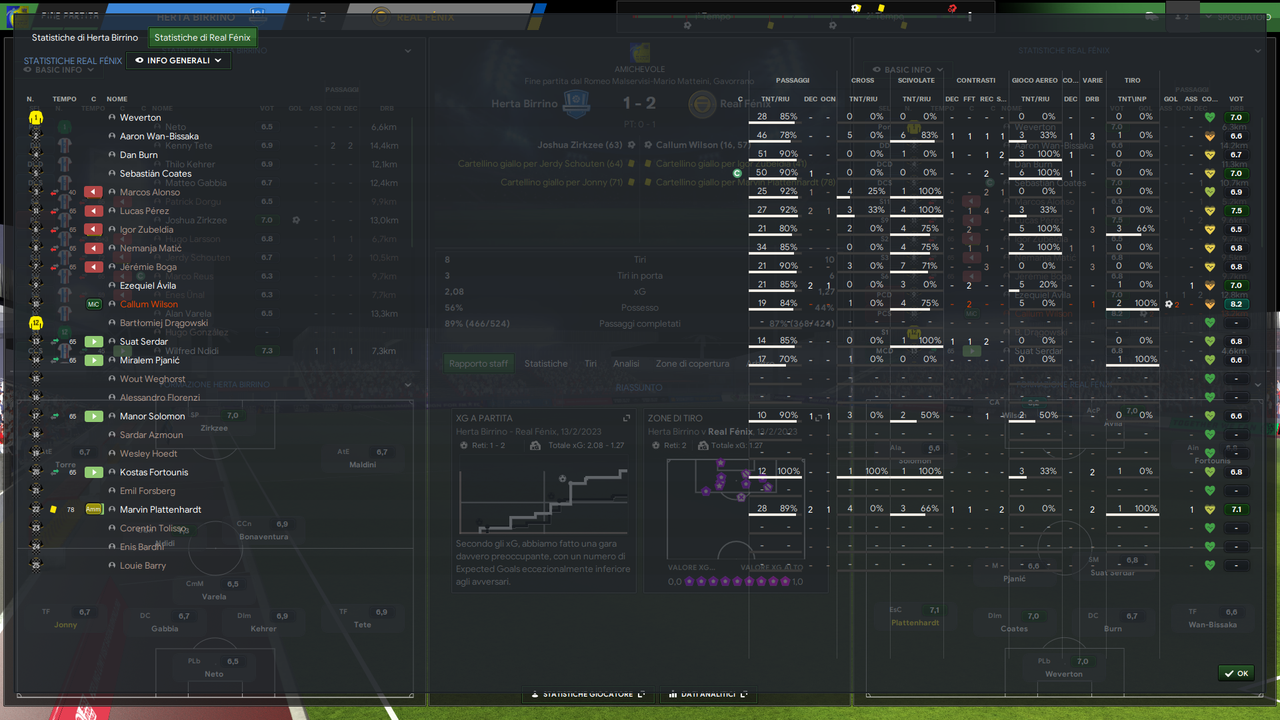1280x720 pixels.
Task: Click the yellow number 12 shirt icon
Action: [x=35, y=323]
